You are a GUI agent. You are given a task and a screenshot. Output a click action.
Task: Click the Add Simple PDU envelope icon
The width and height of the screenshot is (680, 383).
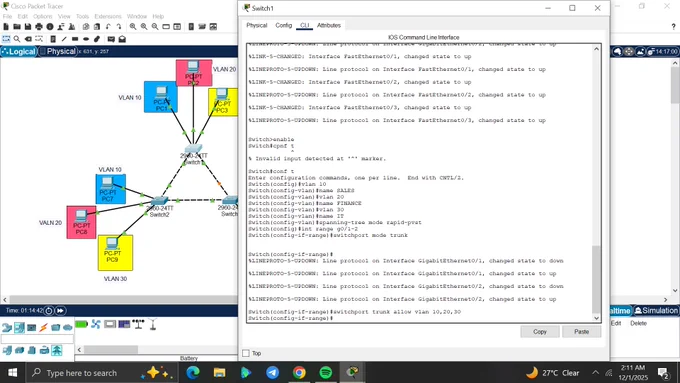coord(111,39)
